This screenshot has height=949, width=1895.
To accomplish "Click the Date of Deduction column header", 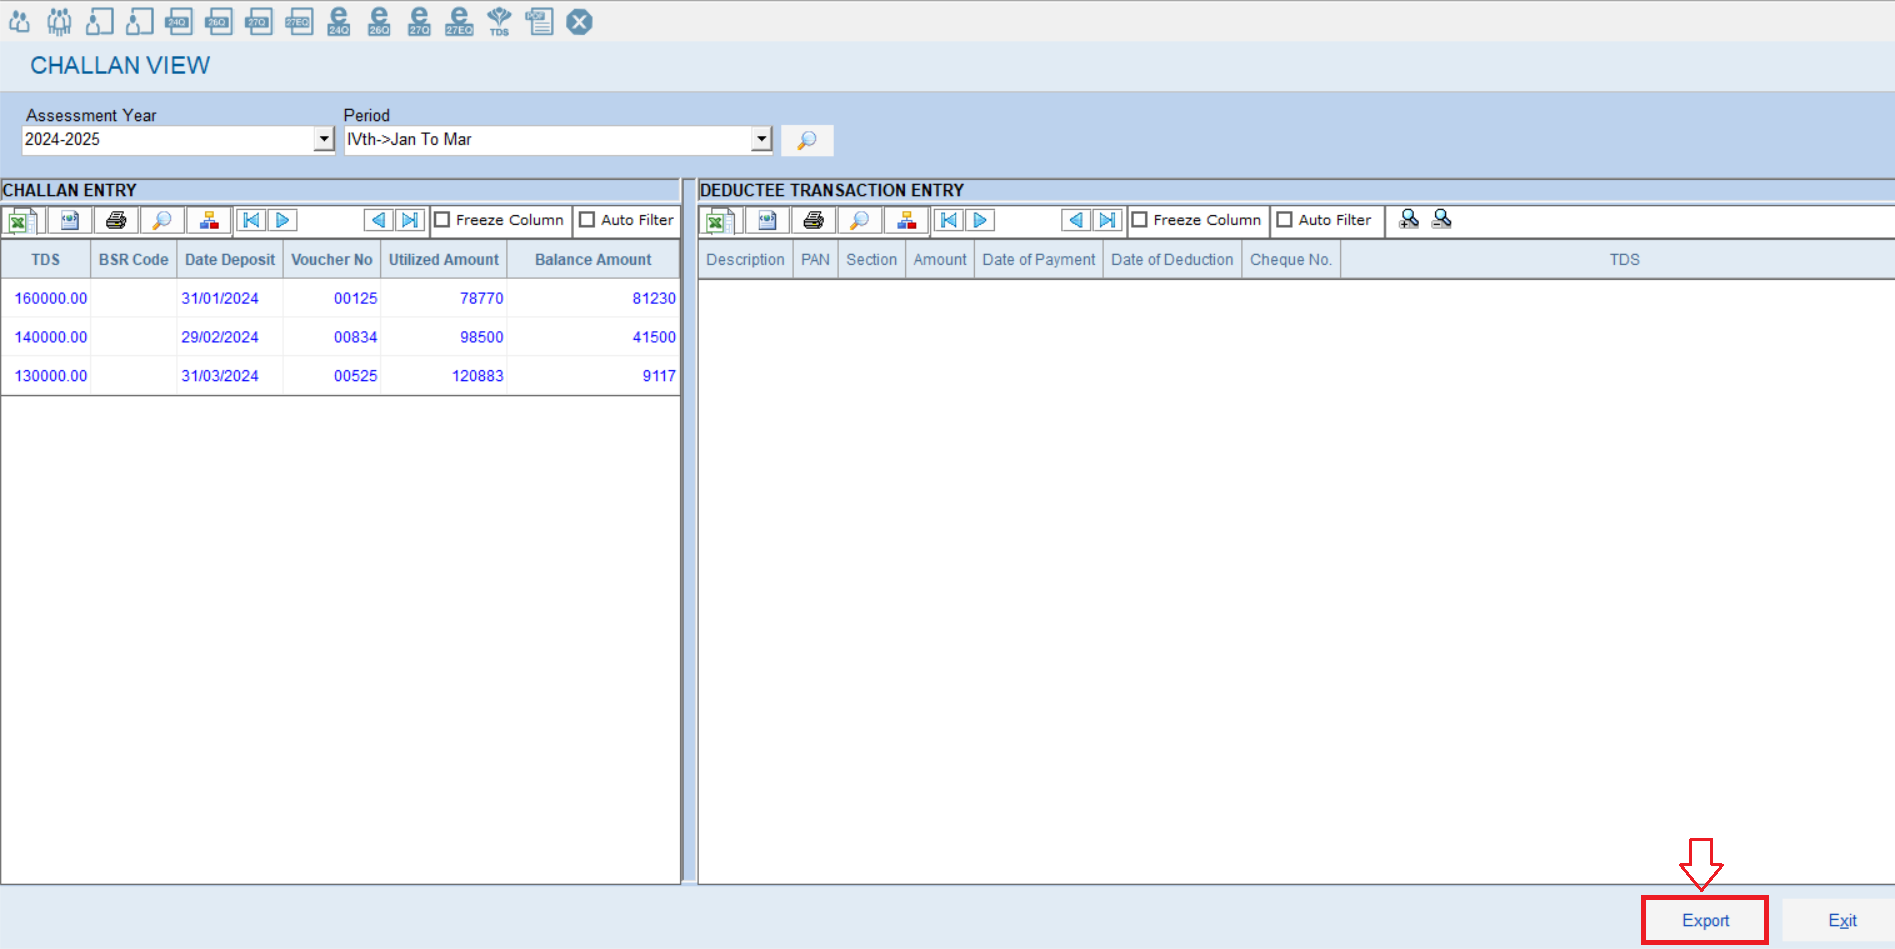I will [x=1172, y=260].
